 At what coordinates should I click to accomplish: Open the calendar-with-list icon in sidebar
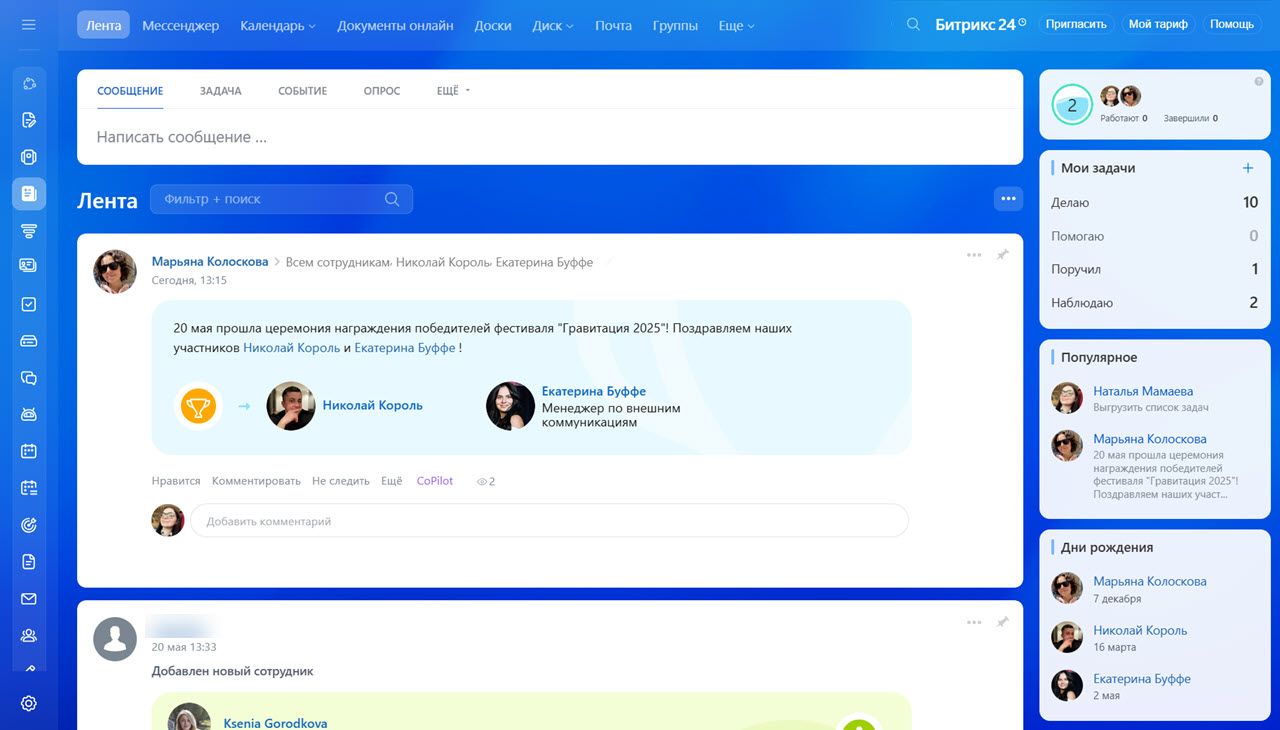pyautogui.click(x=29, y=488)
